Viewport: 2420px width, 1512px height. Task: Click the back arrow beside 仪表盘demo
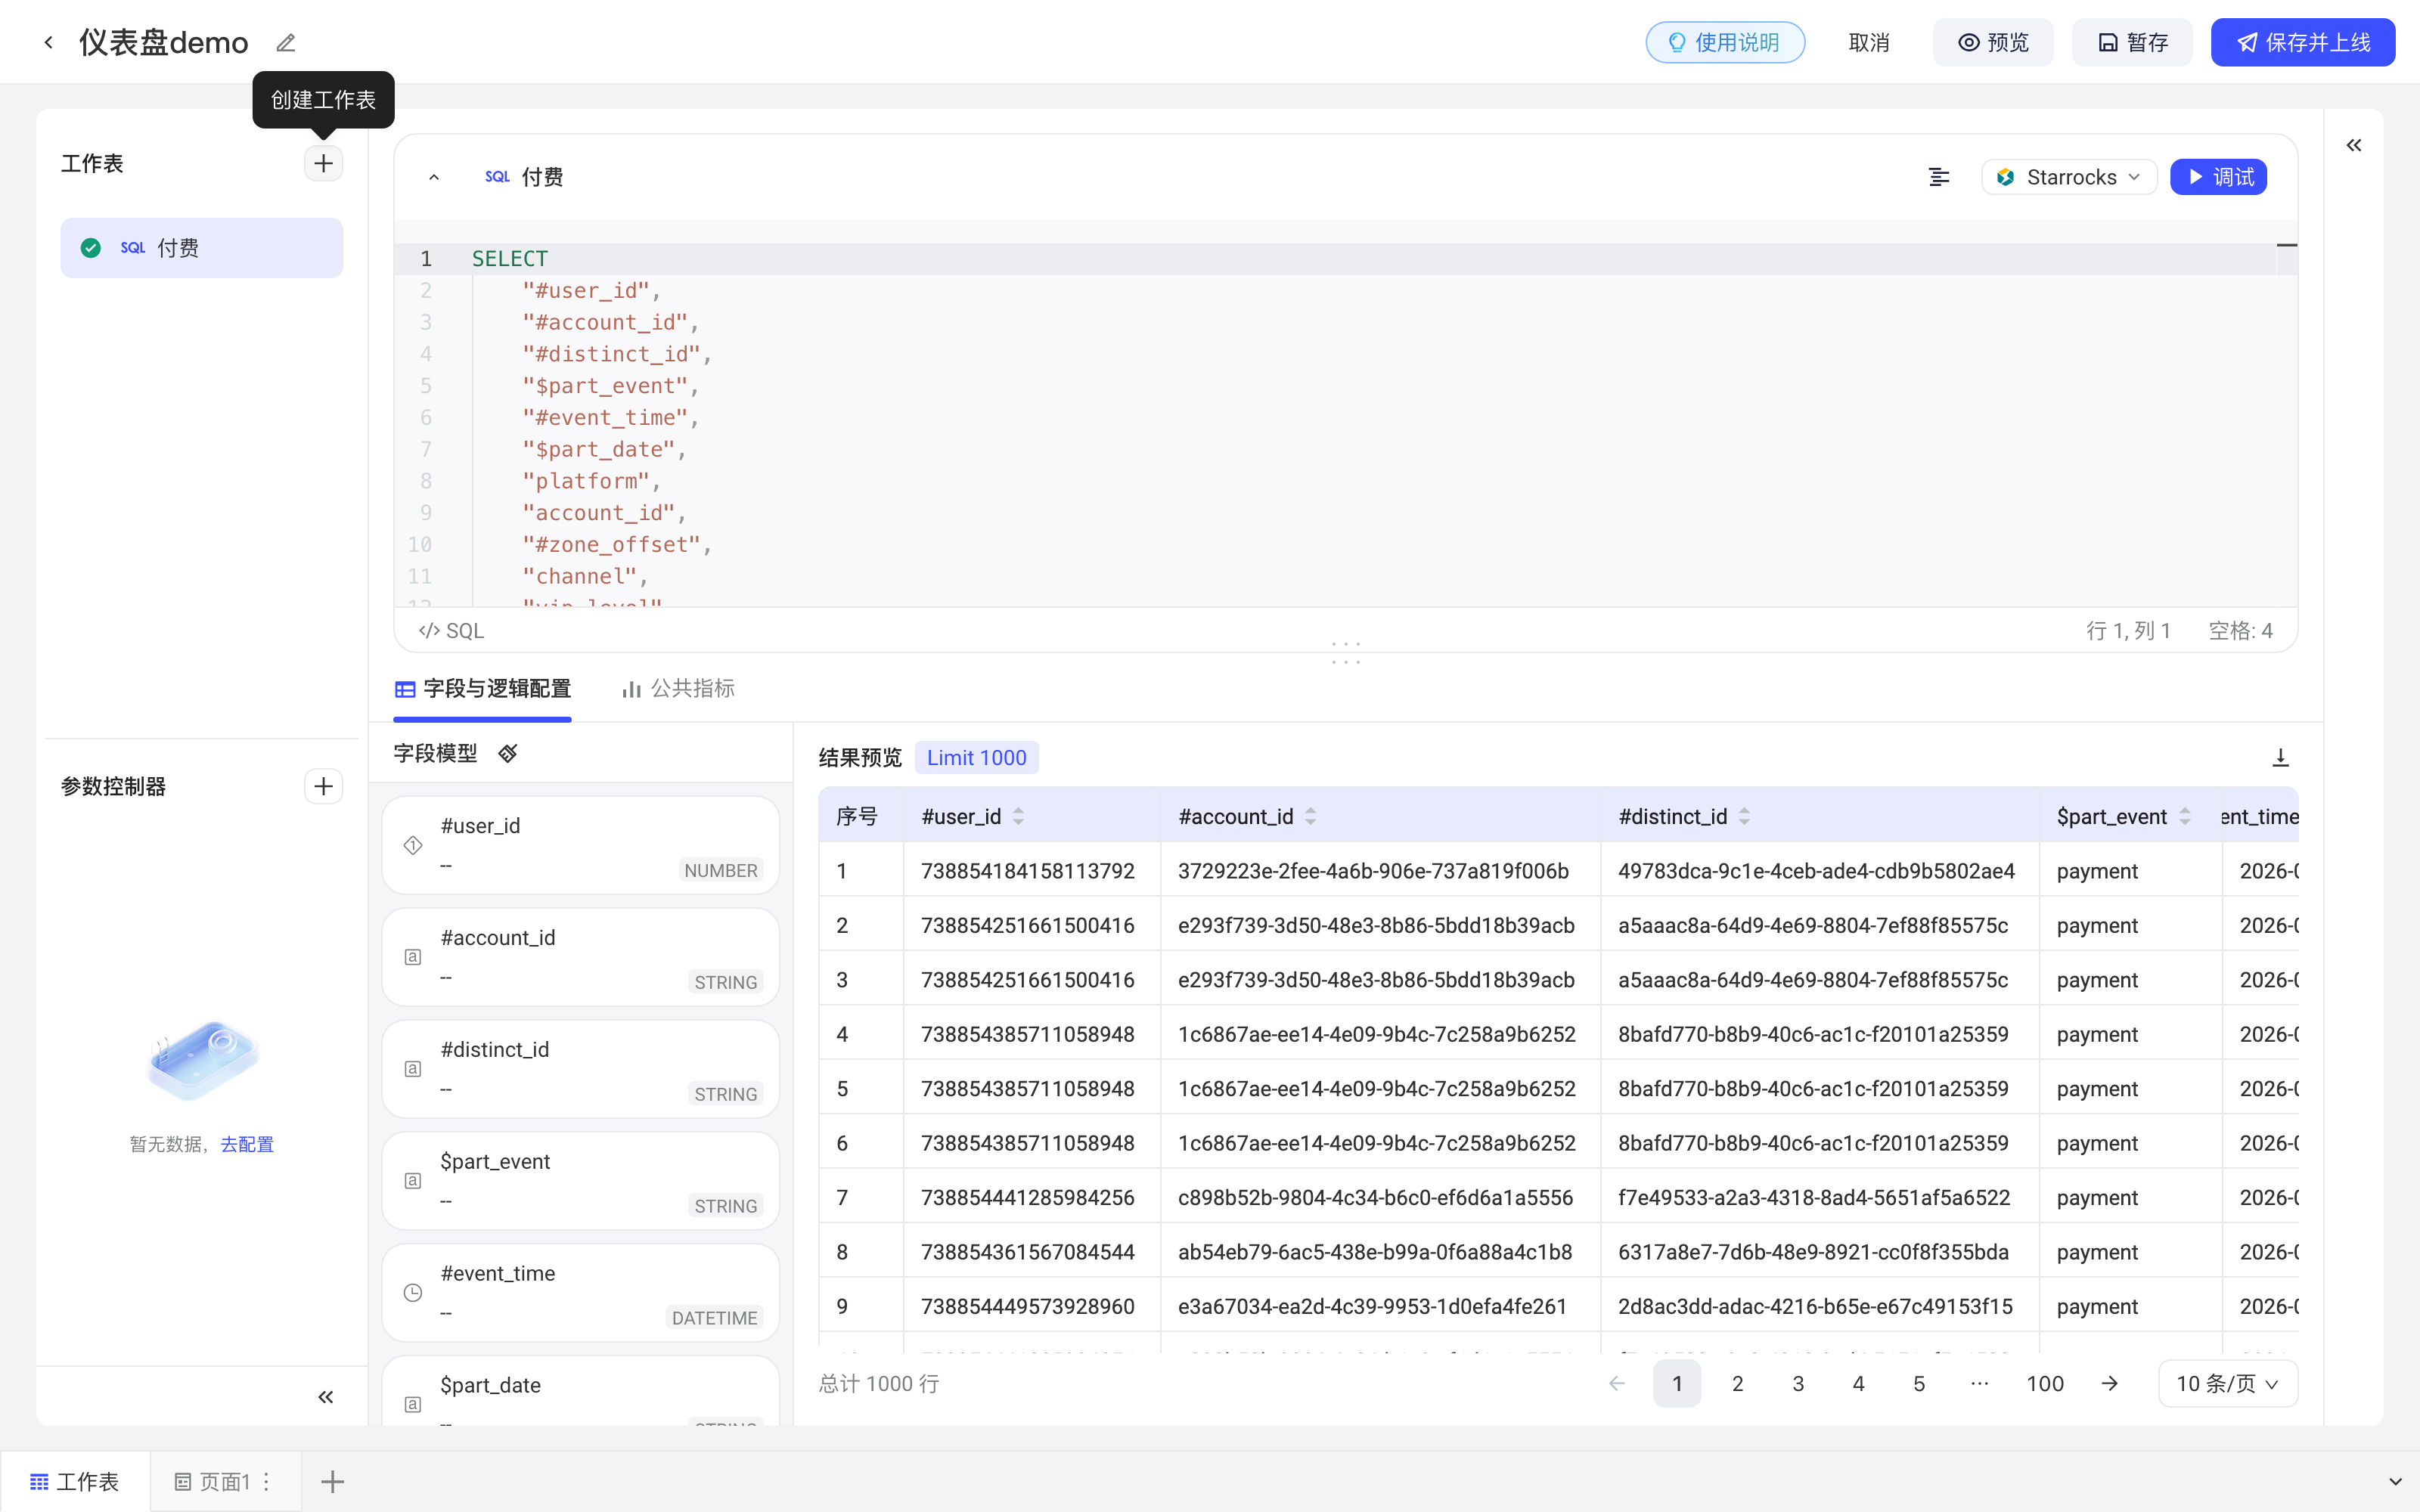pos(49,42)
